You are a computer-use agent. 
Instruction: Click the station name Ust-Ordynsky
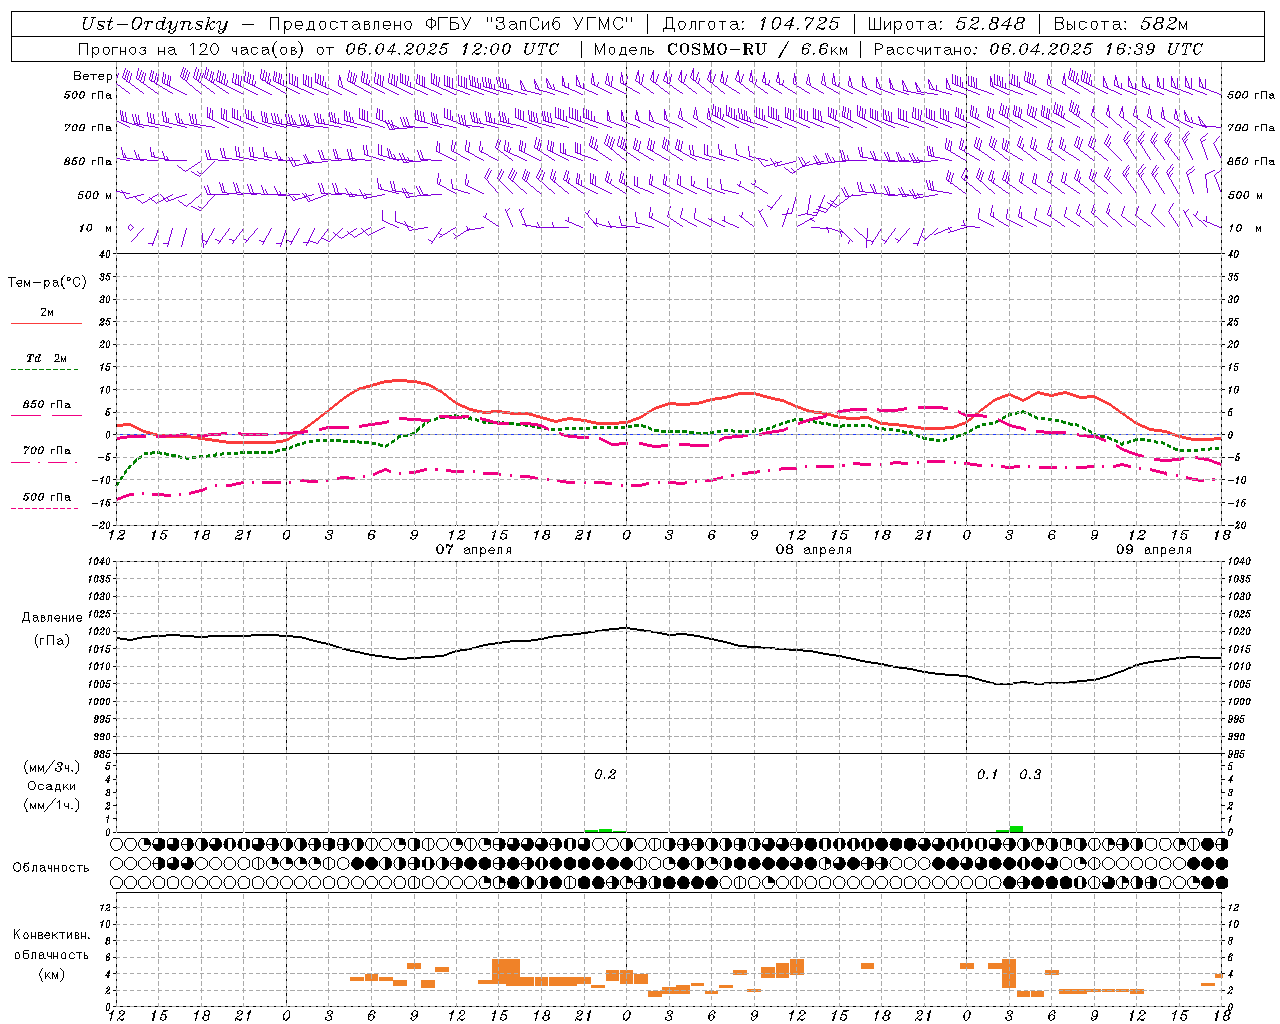click(155, 24)
